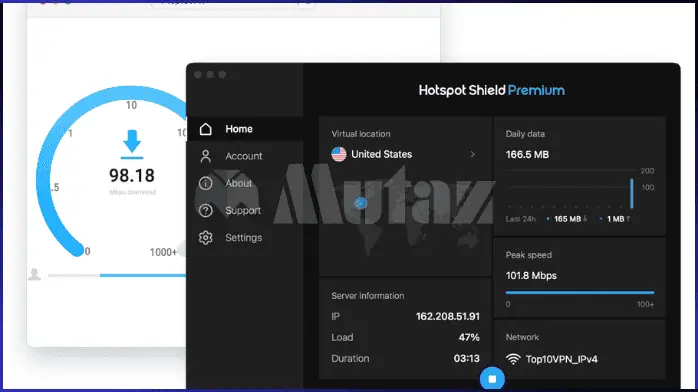Image resolution: width=698 pixels, height=392 pixels.
Task: Click the Support question mark icon
Action: point(206,210)
